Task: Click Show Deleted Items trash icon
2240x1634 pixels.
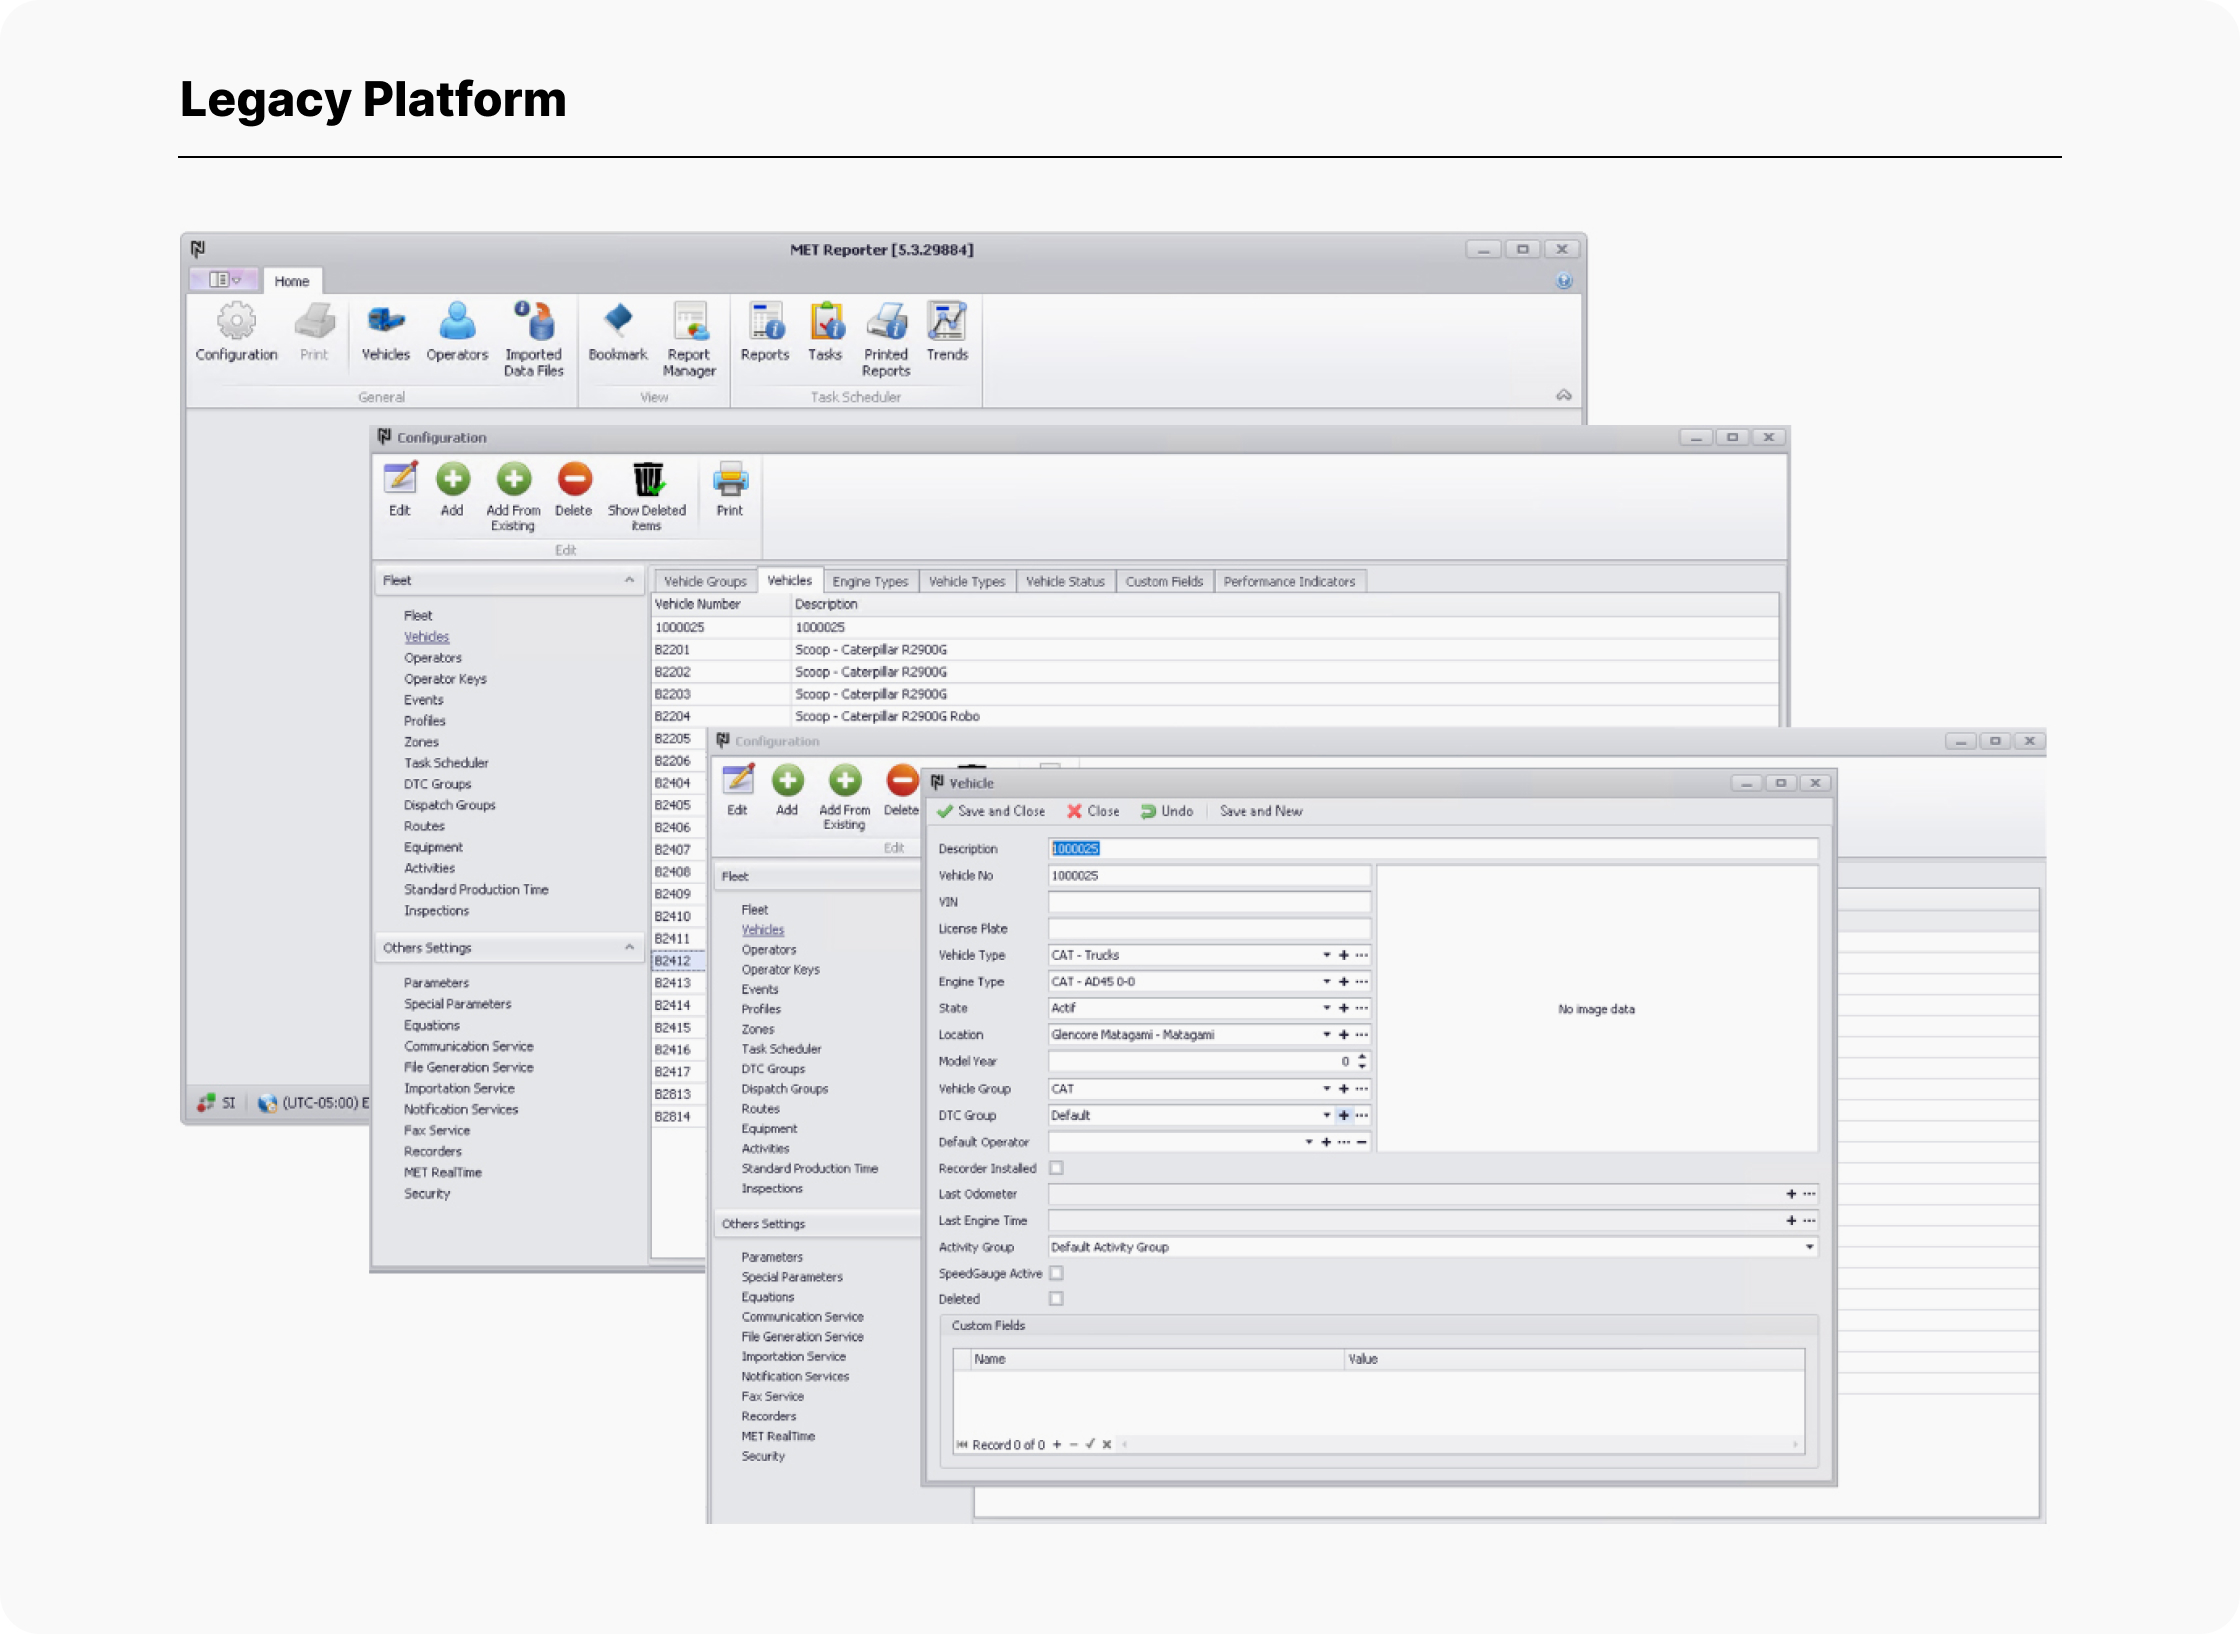Action: 647,481
